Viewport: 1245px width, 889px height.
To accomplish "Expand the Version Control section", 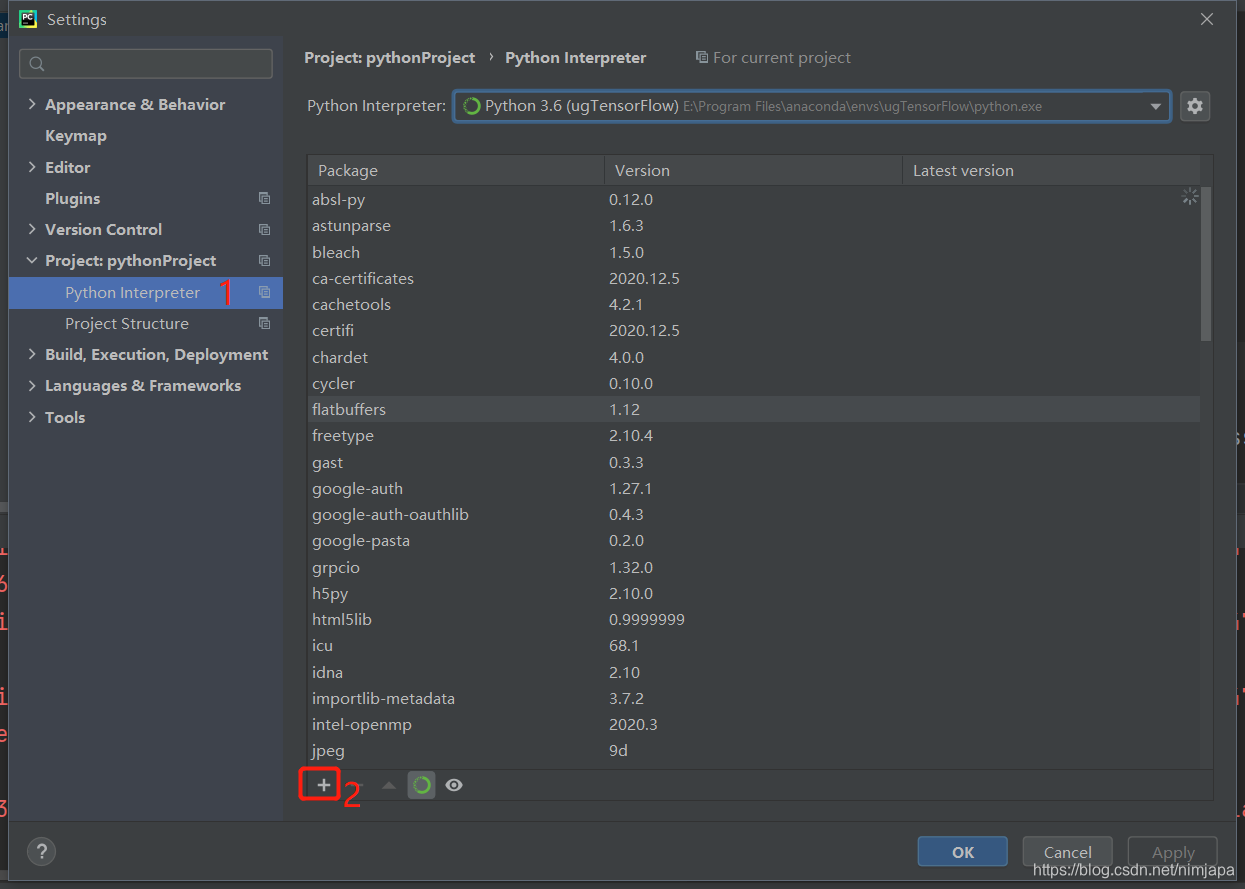I will (x=32, y=229).
